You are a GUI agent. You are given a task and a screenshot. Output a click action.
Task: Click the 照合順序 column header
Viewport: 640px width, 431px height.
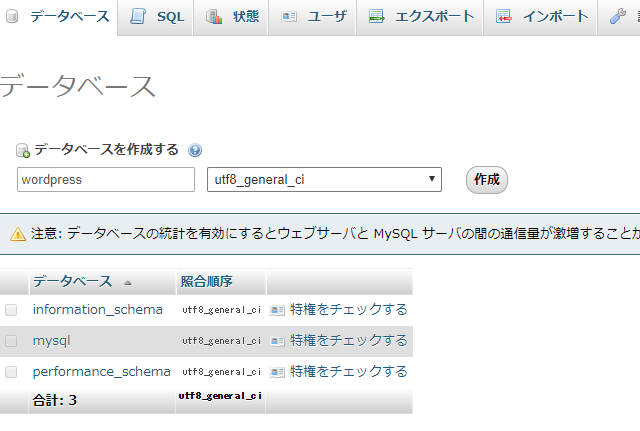point(207,282)
